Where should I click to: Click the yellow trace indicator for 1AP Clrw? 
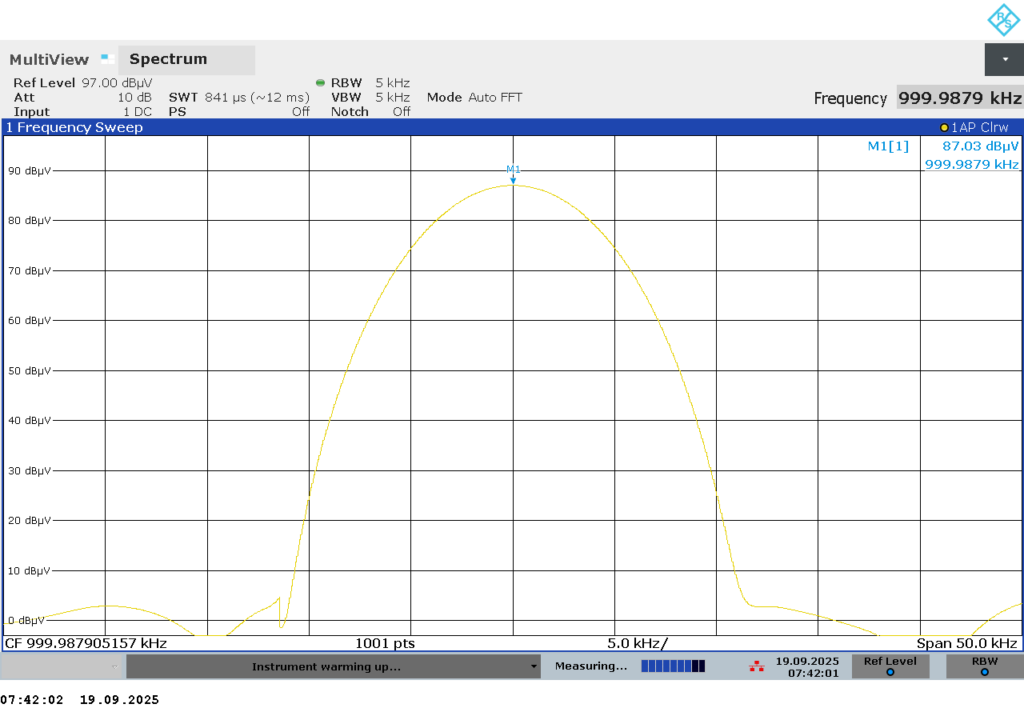coord(944,128)
